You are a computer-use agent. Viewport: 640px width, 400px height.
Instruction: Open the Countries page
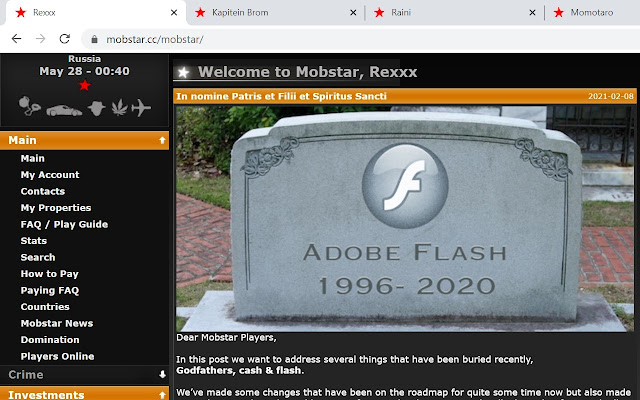coord(45,307)
